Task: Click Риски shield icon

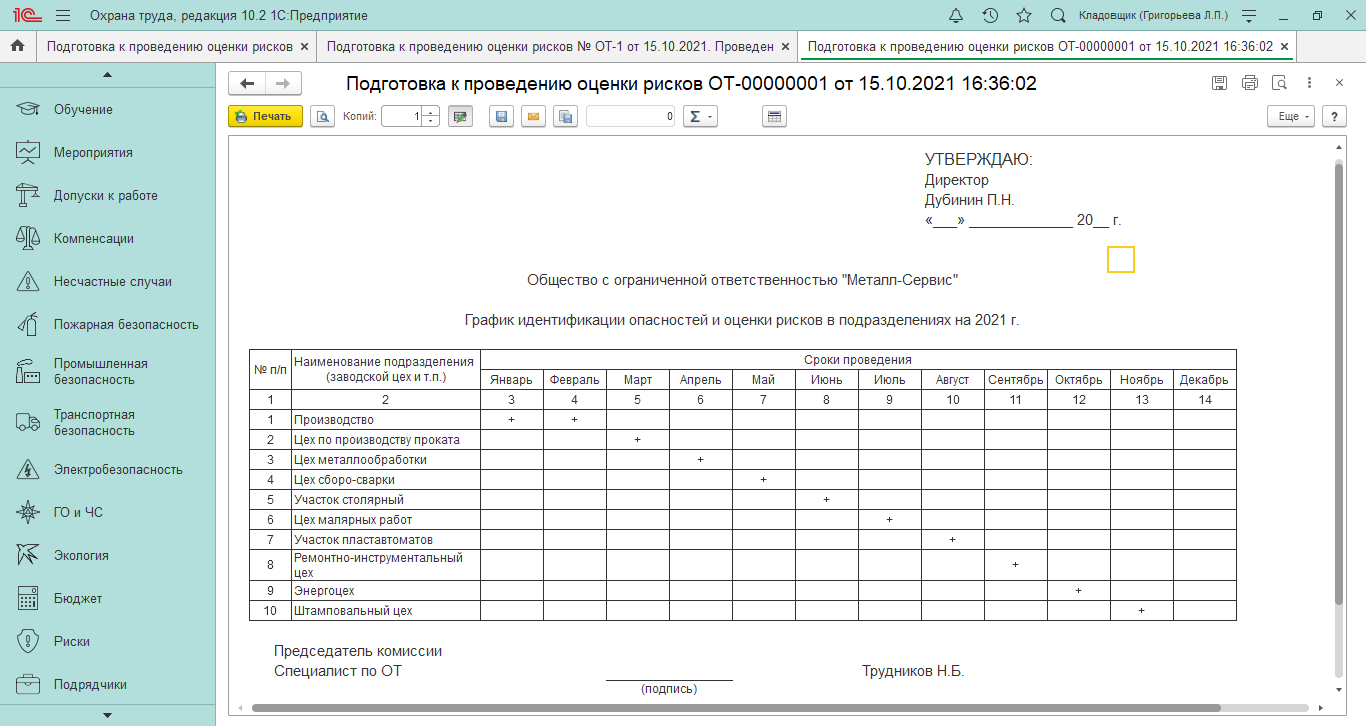Action: [28, 642]
